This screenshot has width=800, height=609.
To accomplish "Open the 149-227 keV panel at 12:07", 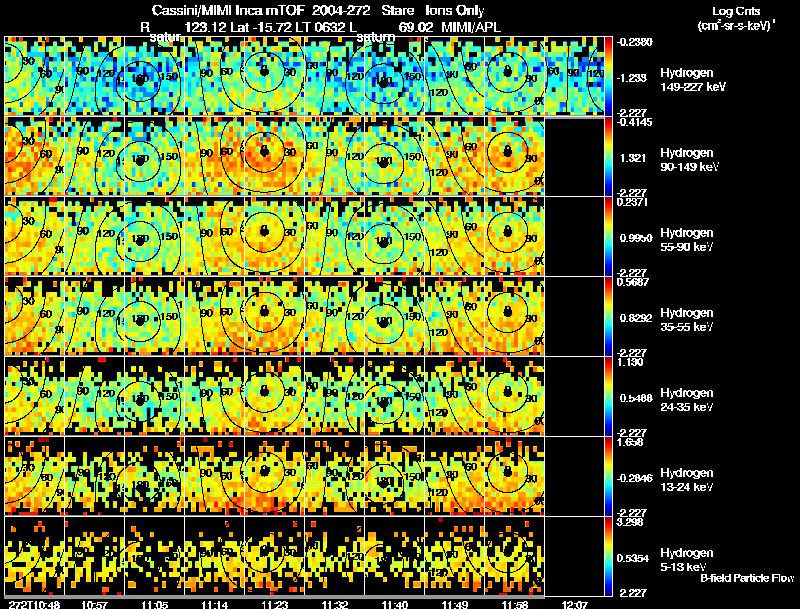I will [574, 77].
